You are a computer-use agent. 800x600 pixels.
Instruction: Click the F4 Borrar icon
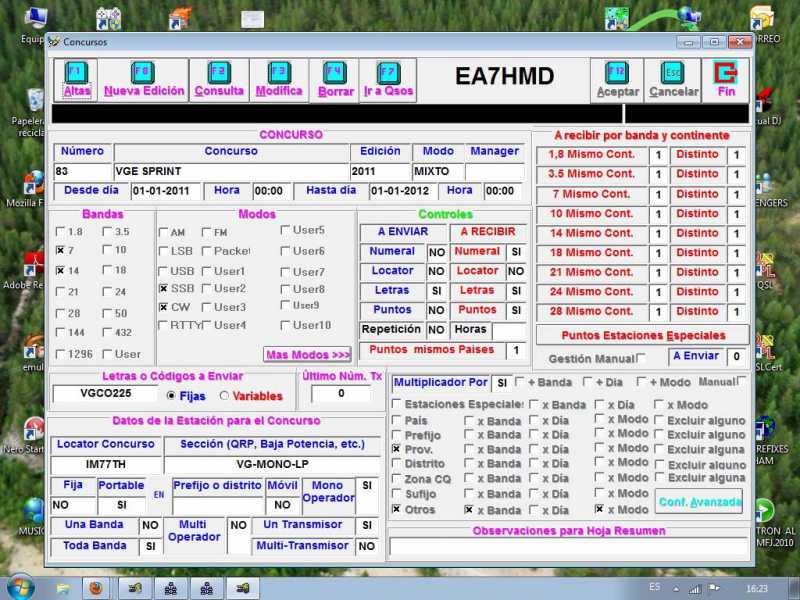tap(335, 73)
